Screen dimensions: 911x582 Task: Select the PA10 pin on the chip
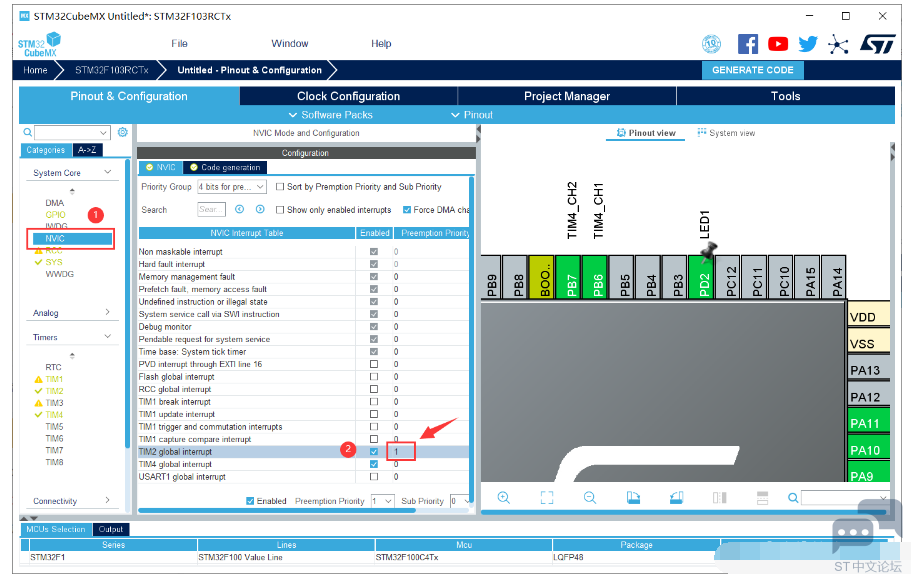[x=869, y=450]
